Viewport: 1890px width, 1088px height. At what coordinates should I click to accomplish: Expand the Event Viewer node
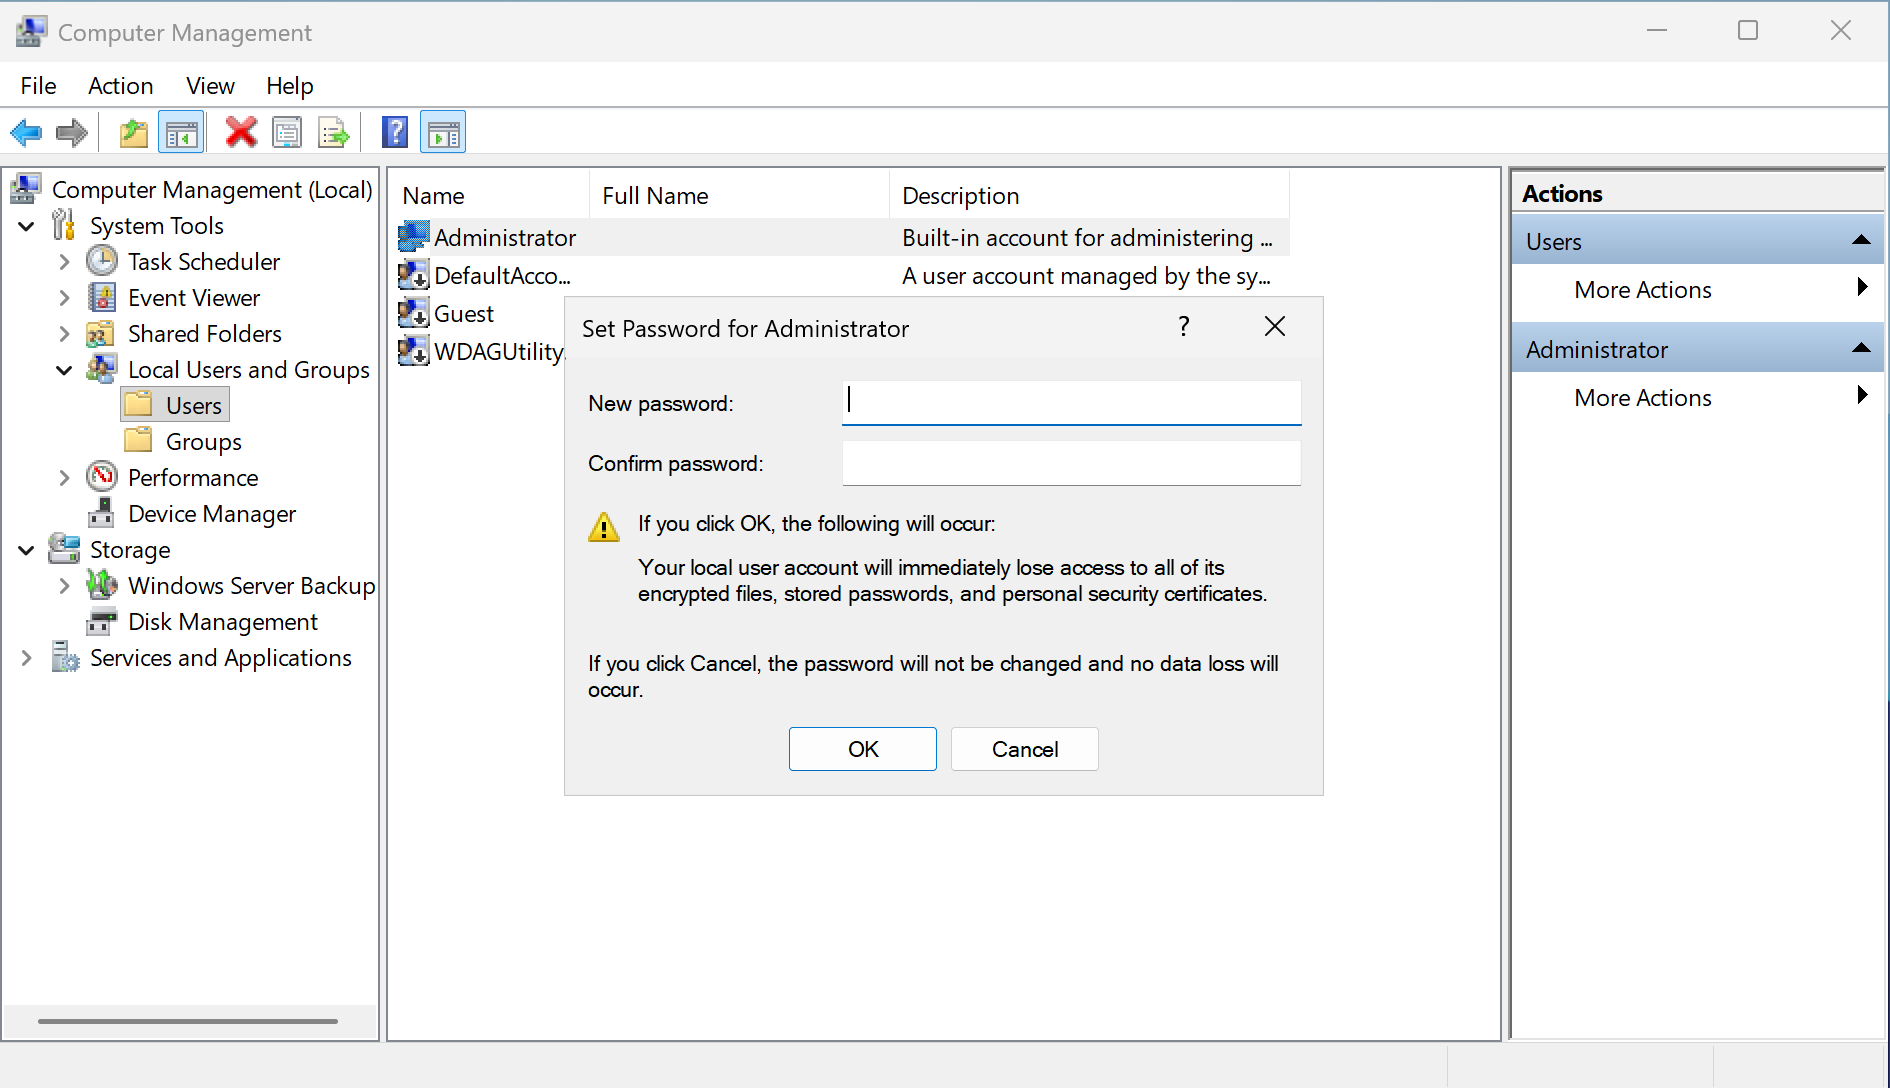pos(65,298)
